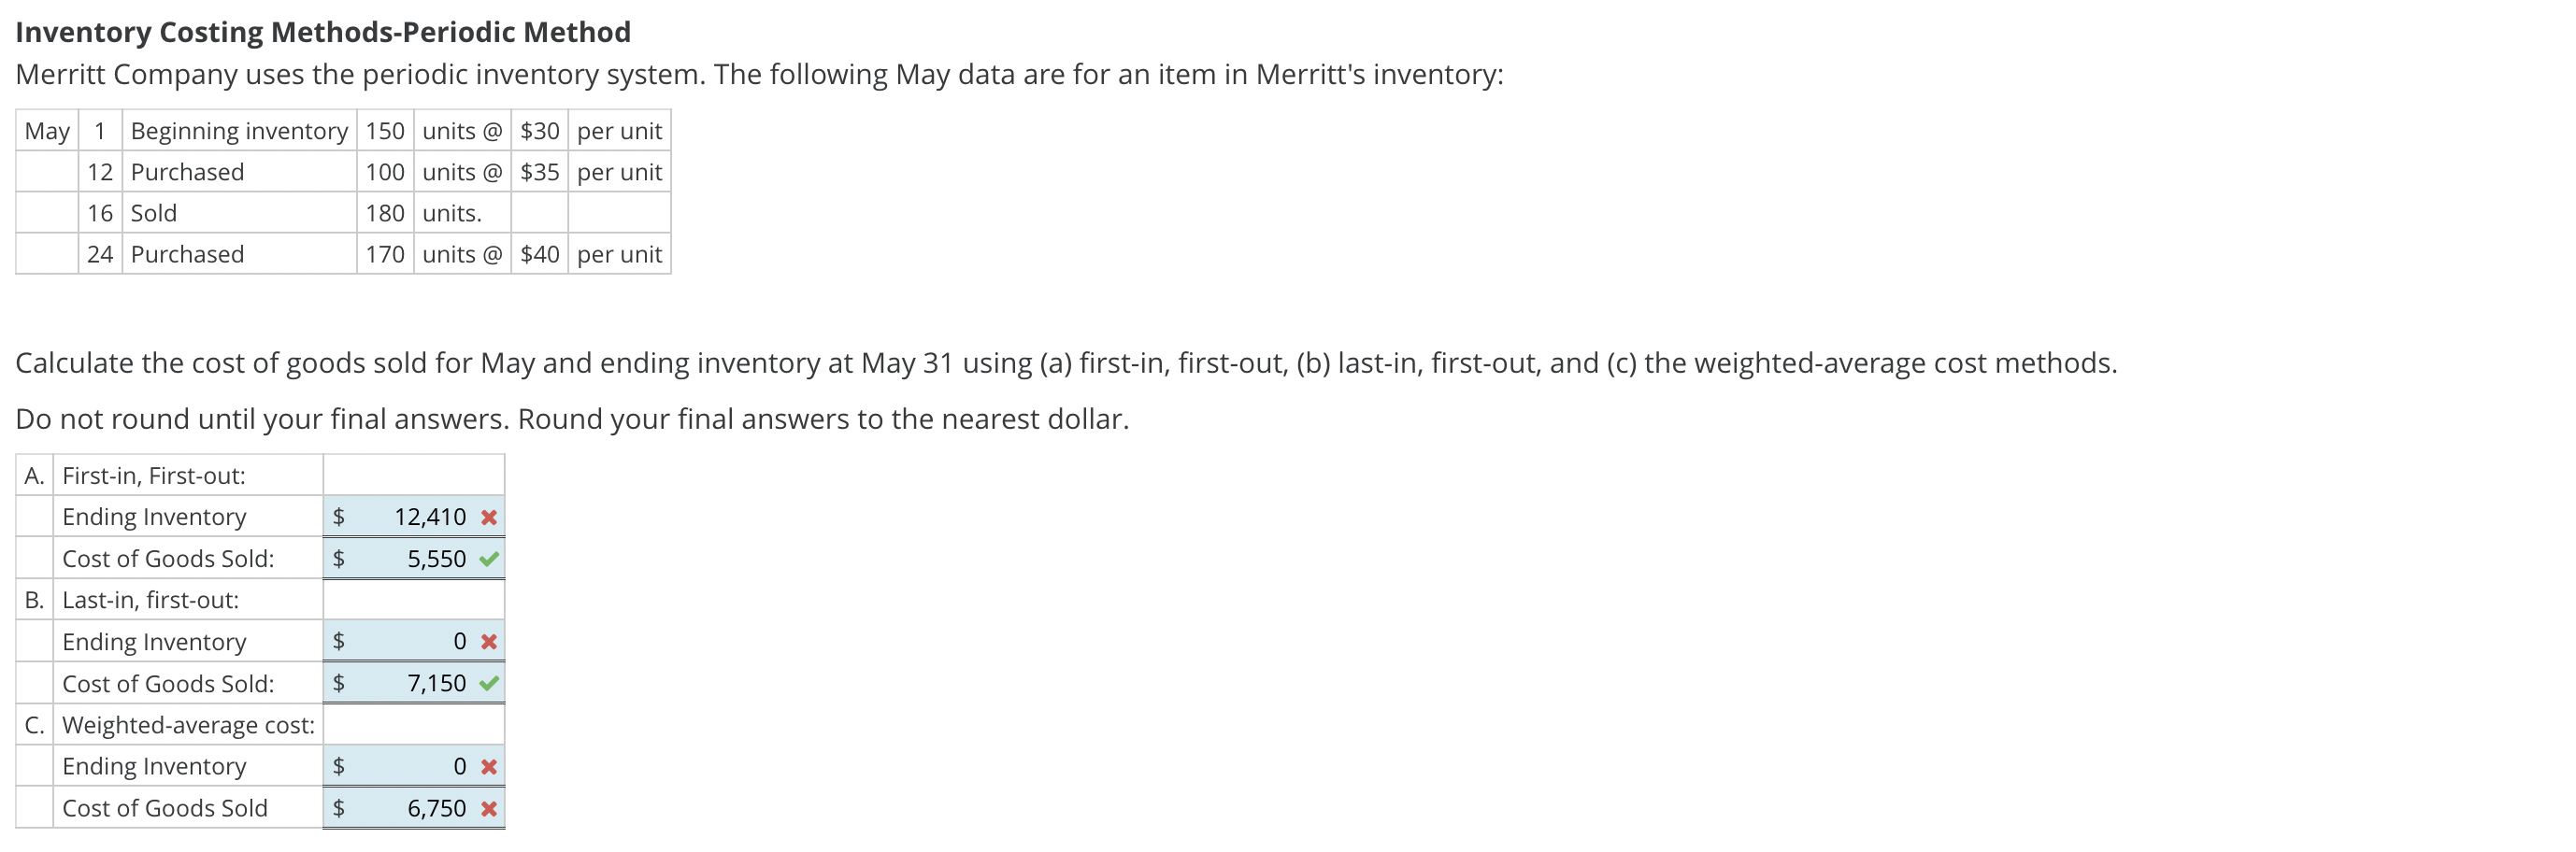Click the green checkmark beside LIFO Cost of Goods Sold

[x=489, y=683]
